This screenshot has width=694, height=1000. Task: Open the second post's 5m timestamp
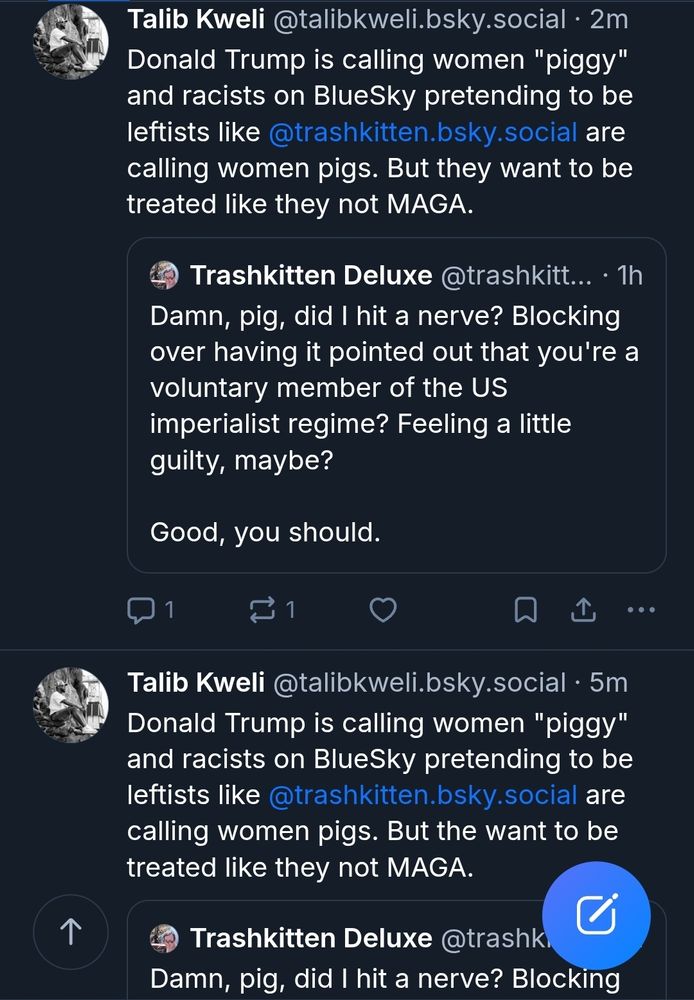[609, 682]
